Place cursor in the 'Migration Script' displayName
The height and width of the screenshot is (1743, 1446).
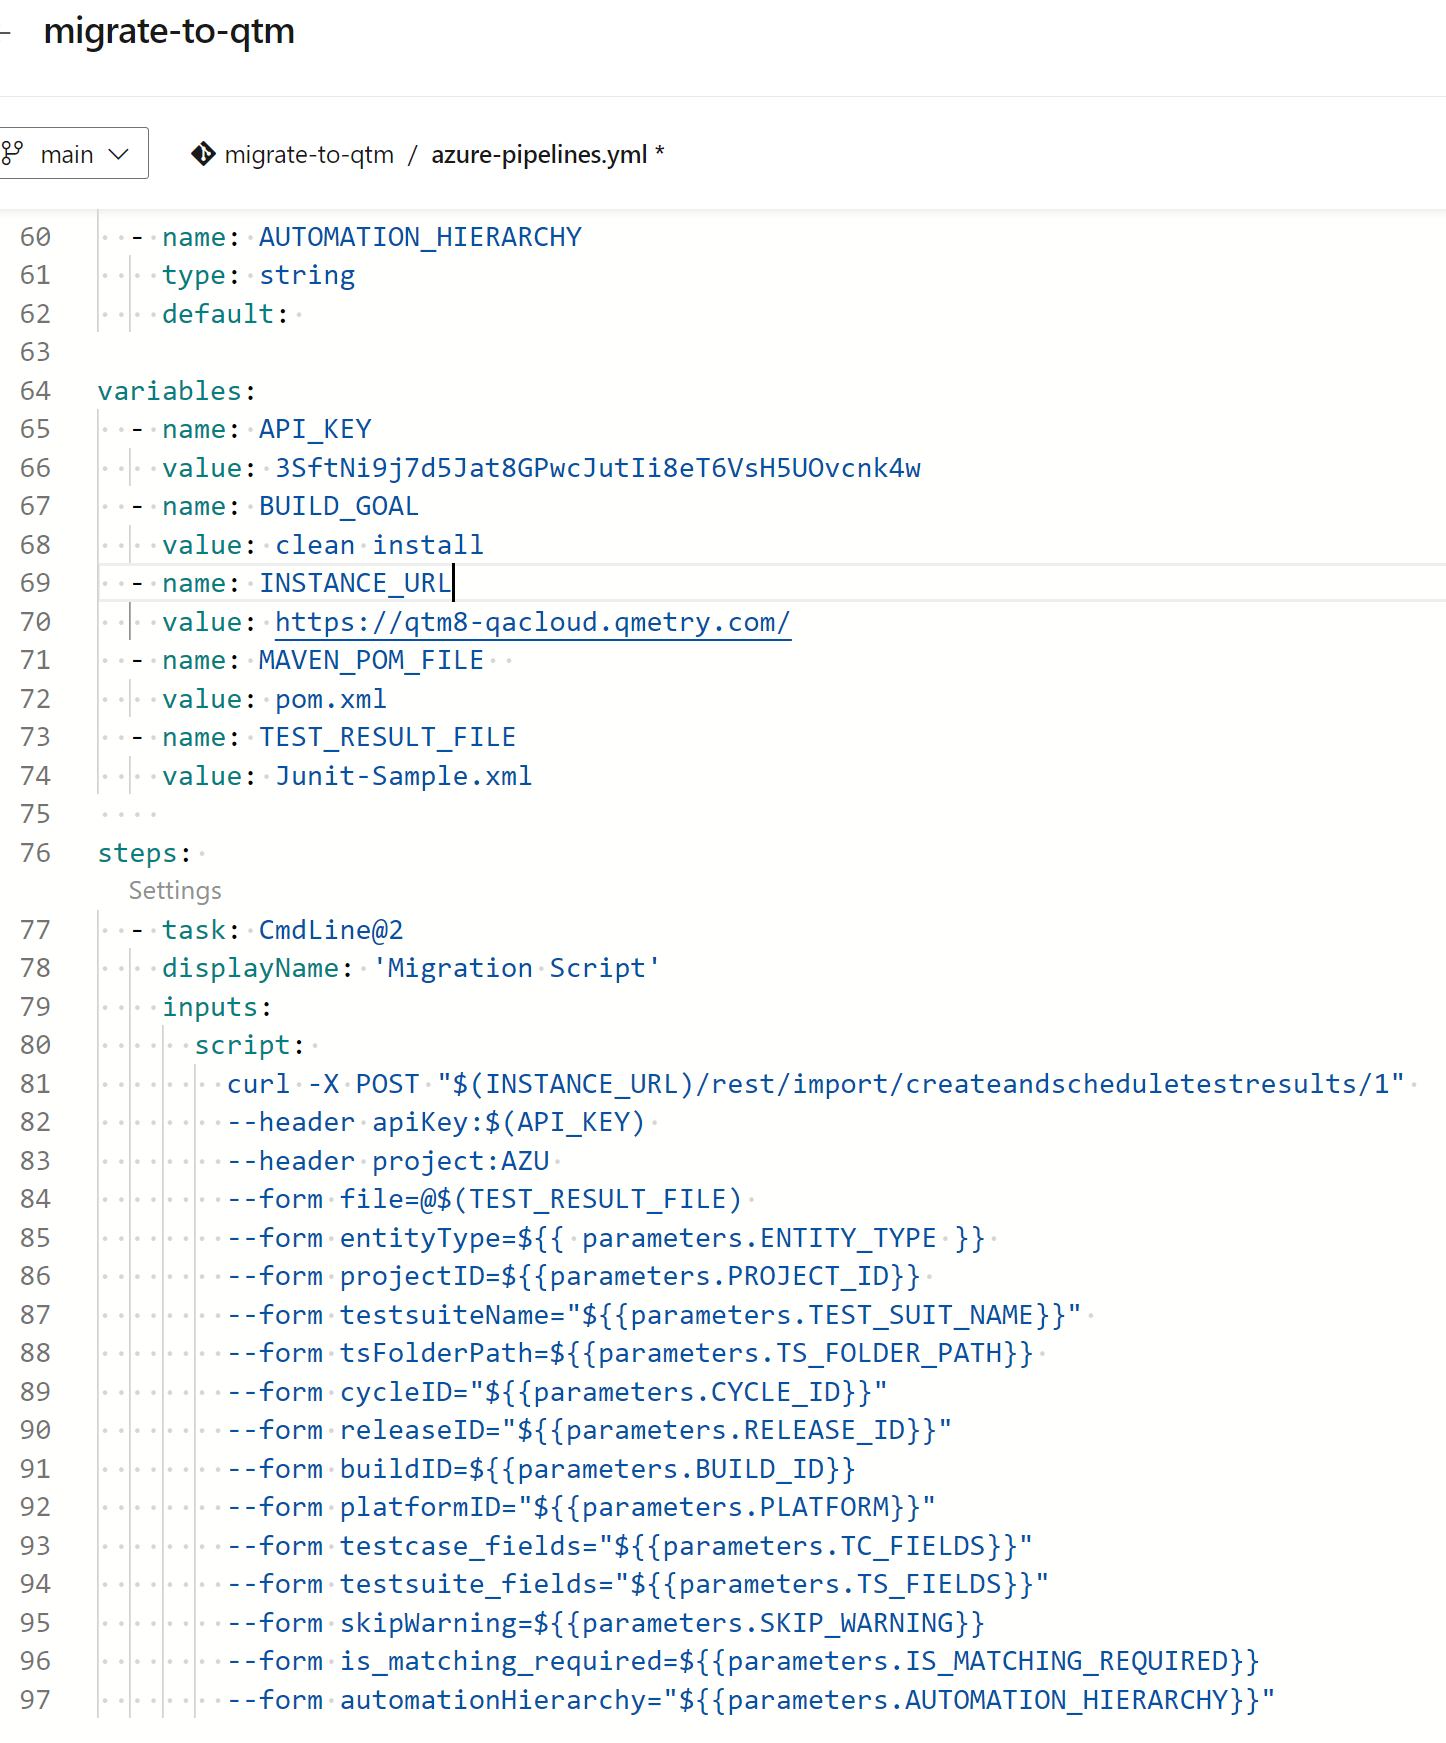tap(515, 968)
